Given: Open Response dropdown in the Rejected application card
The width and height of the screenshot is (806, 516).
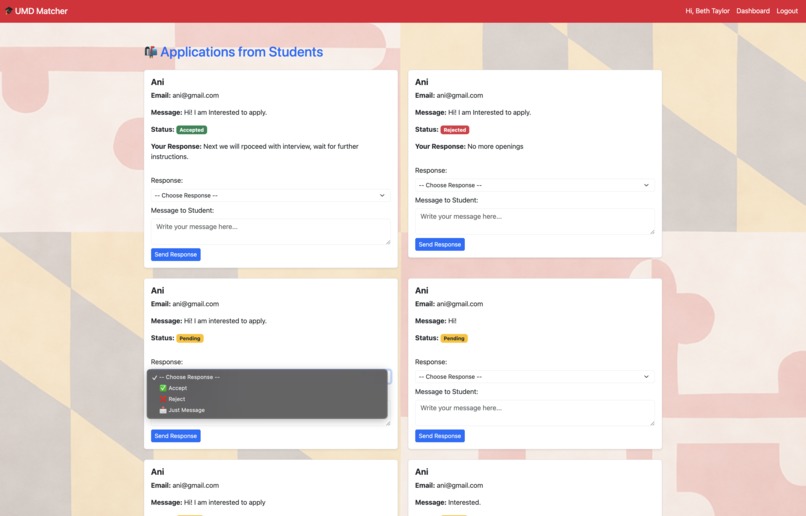Looking at the screenshot, I should point(535,185).
